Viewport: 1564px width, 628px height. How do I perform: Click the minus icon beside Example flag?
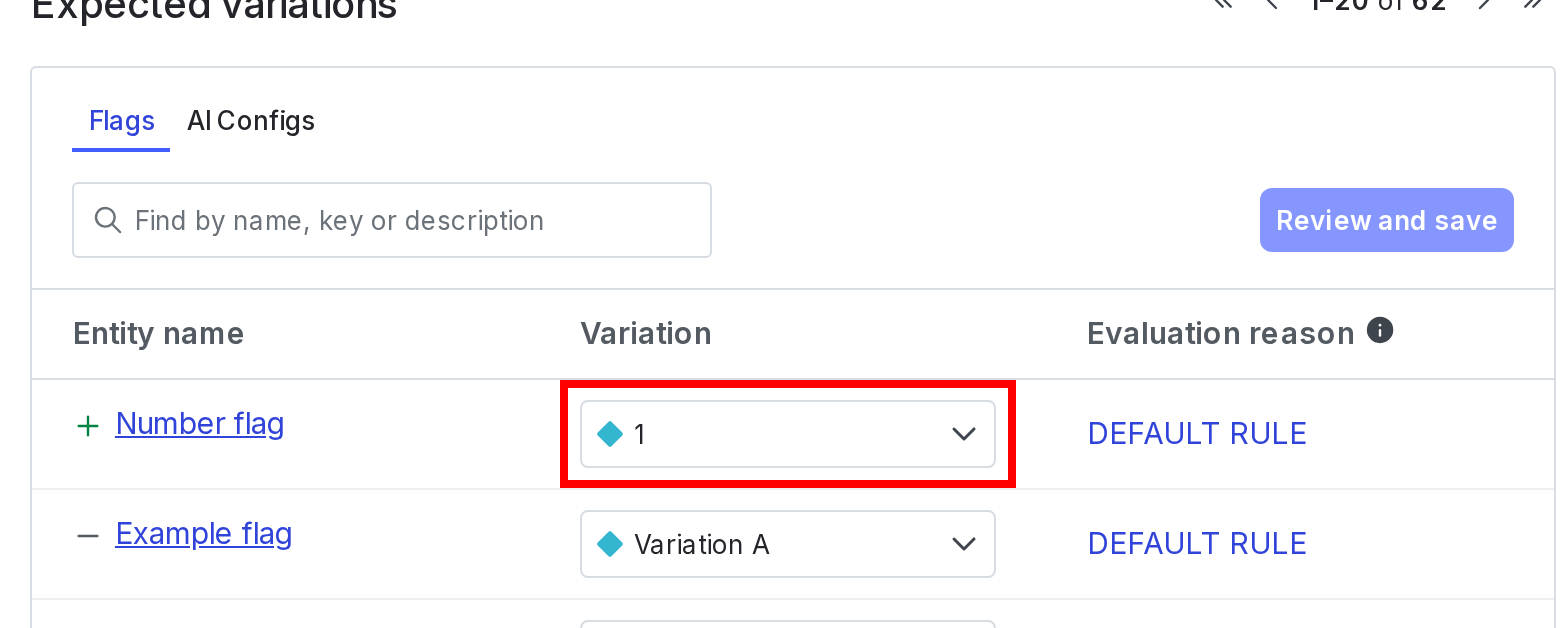coord(88,536)
